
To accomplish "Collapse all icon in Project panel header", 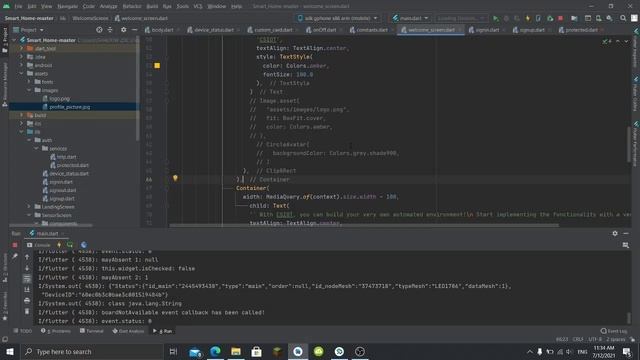I will 110,30.
